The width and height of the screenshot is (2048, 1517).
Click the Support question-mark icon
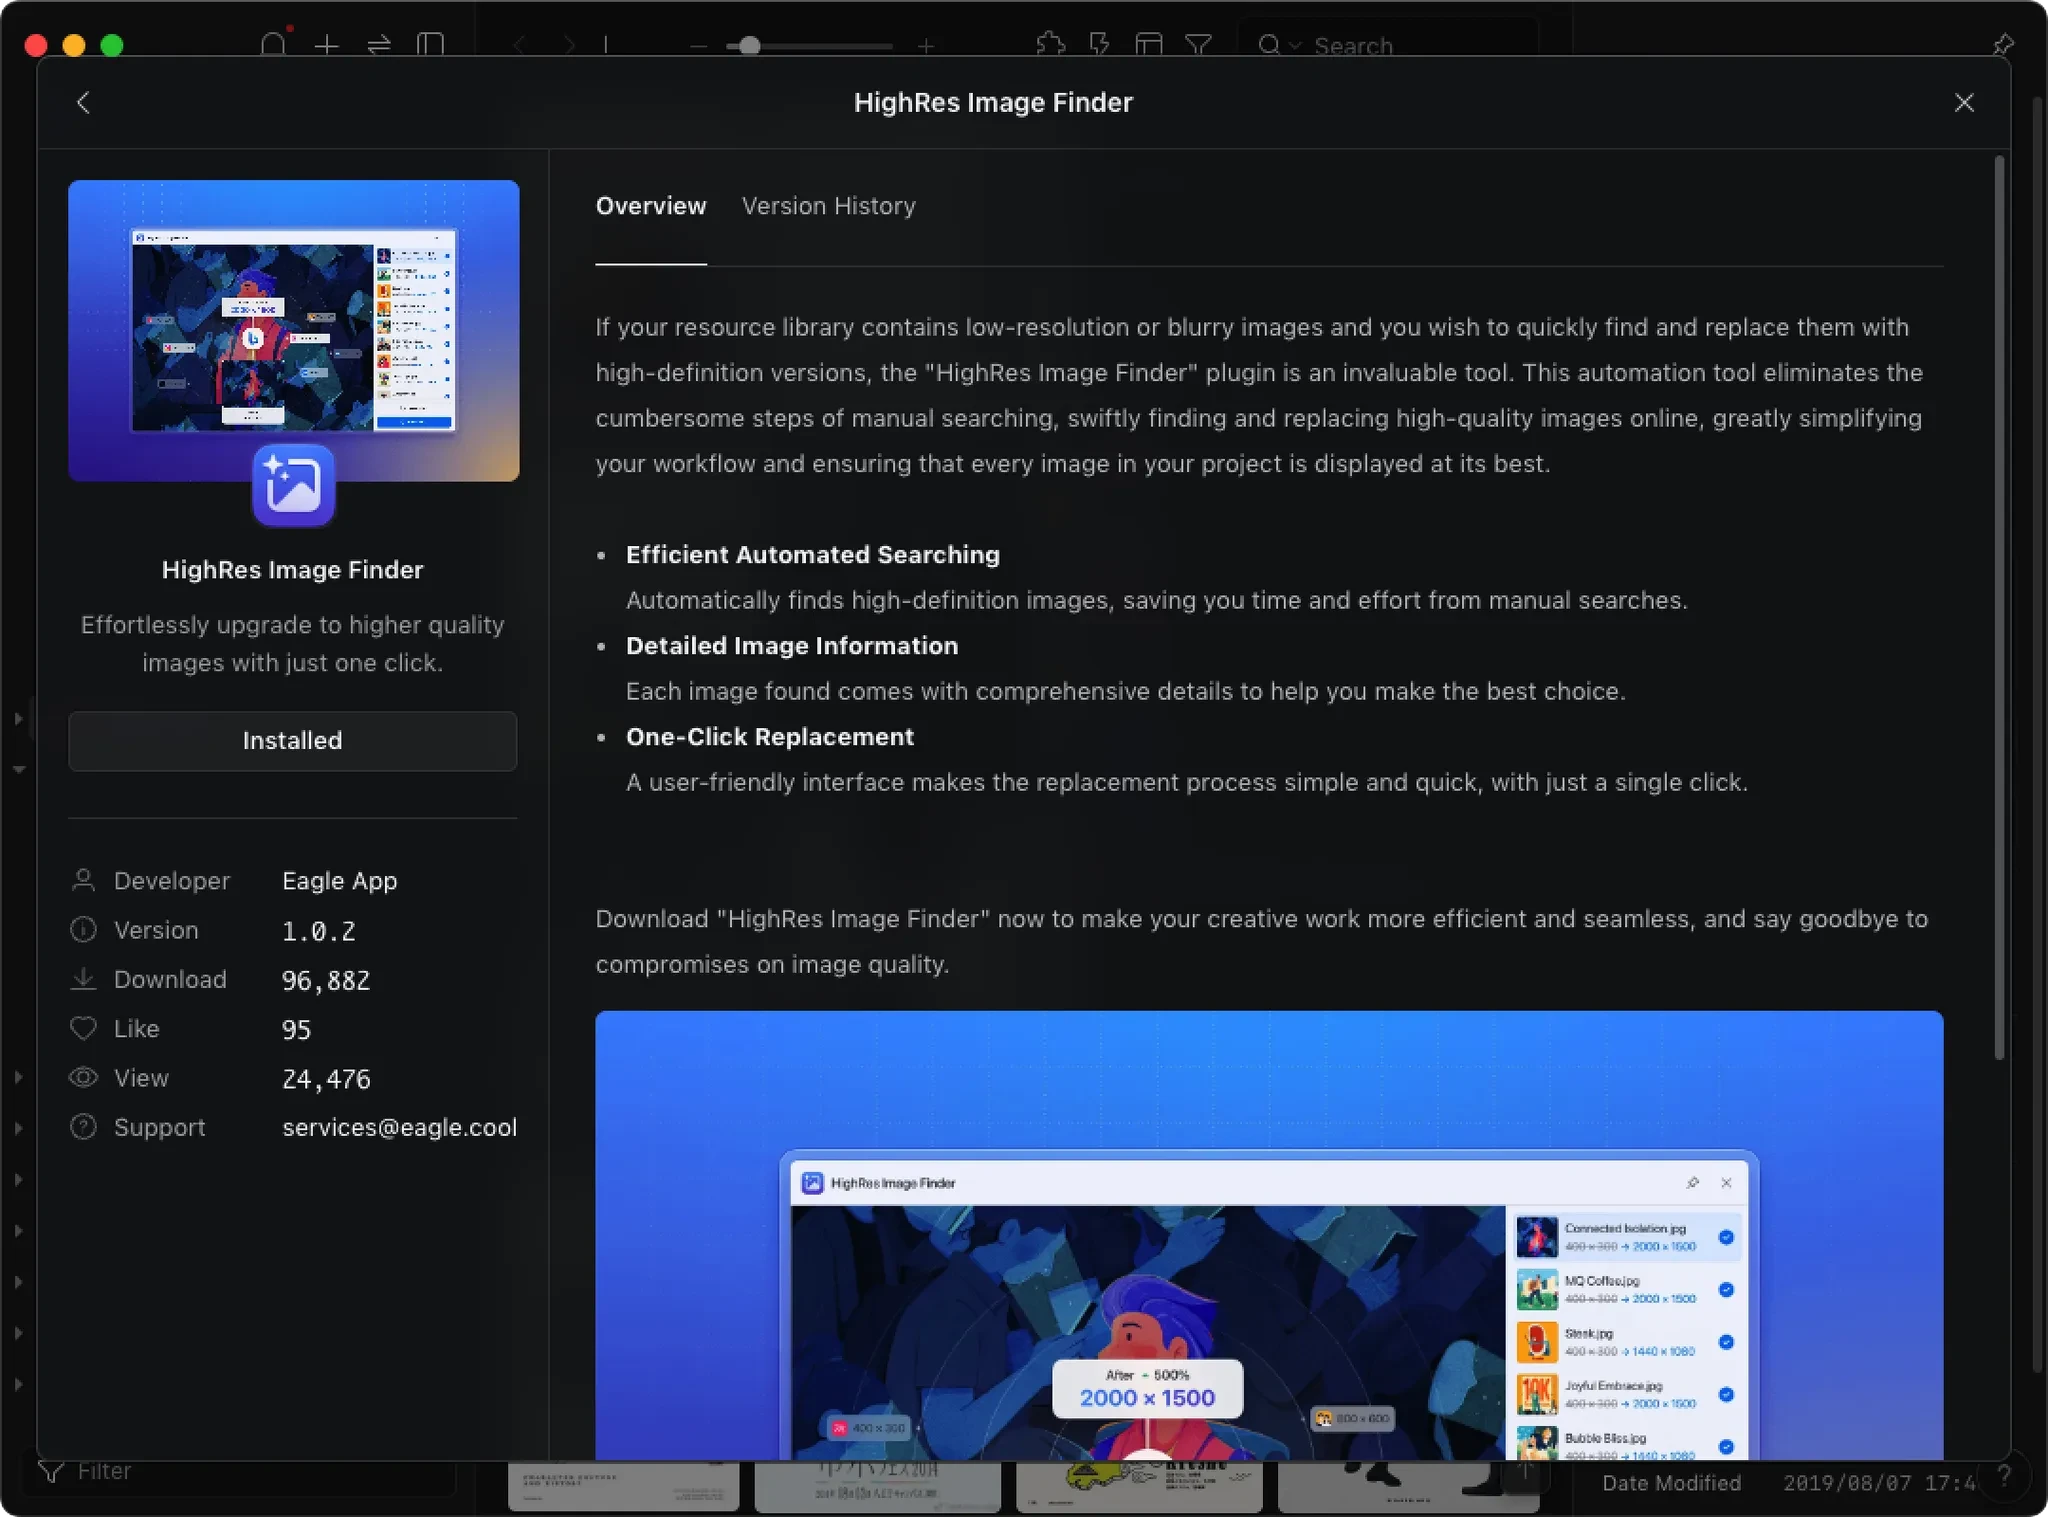coord(84,1127)
